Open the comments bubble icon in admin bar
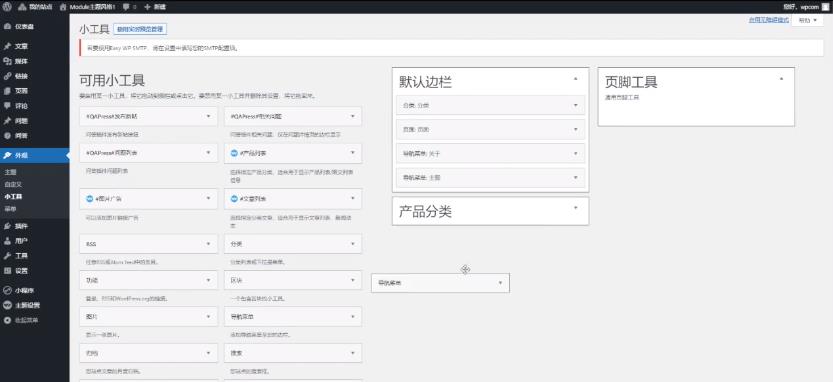This screenshot has height=382, width=833. click(125, 7)
